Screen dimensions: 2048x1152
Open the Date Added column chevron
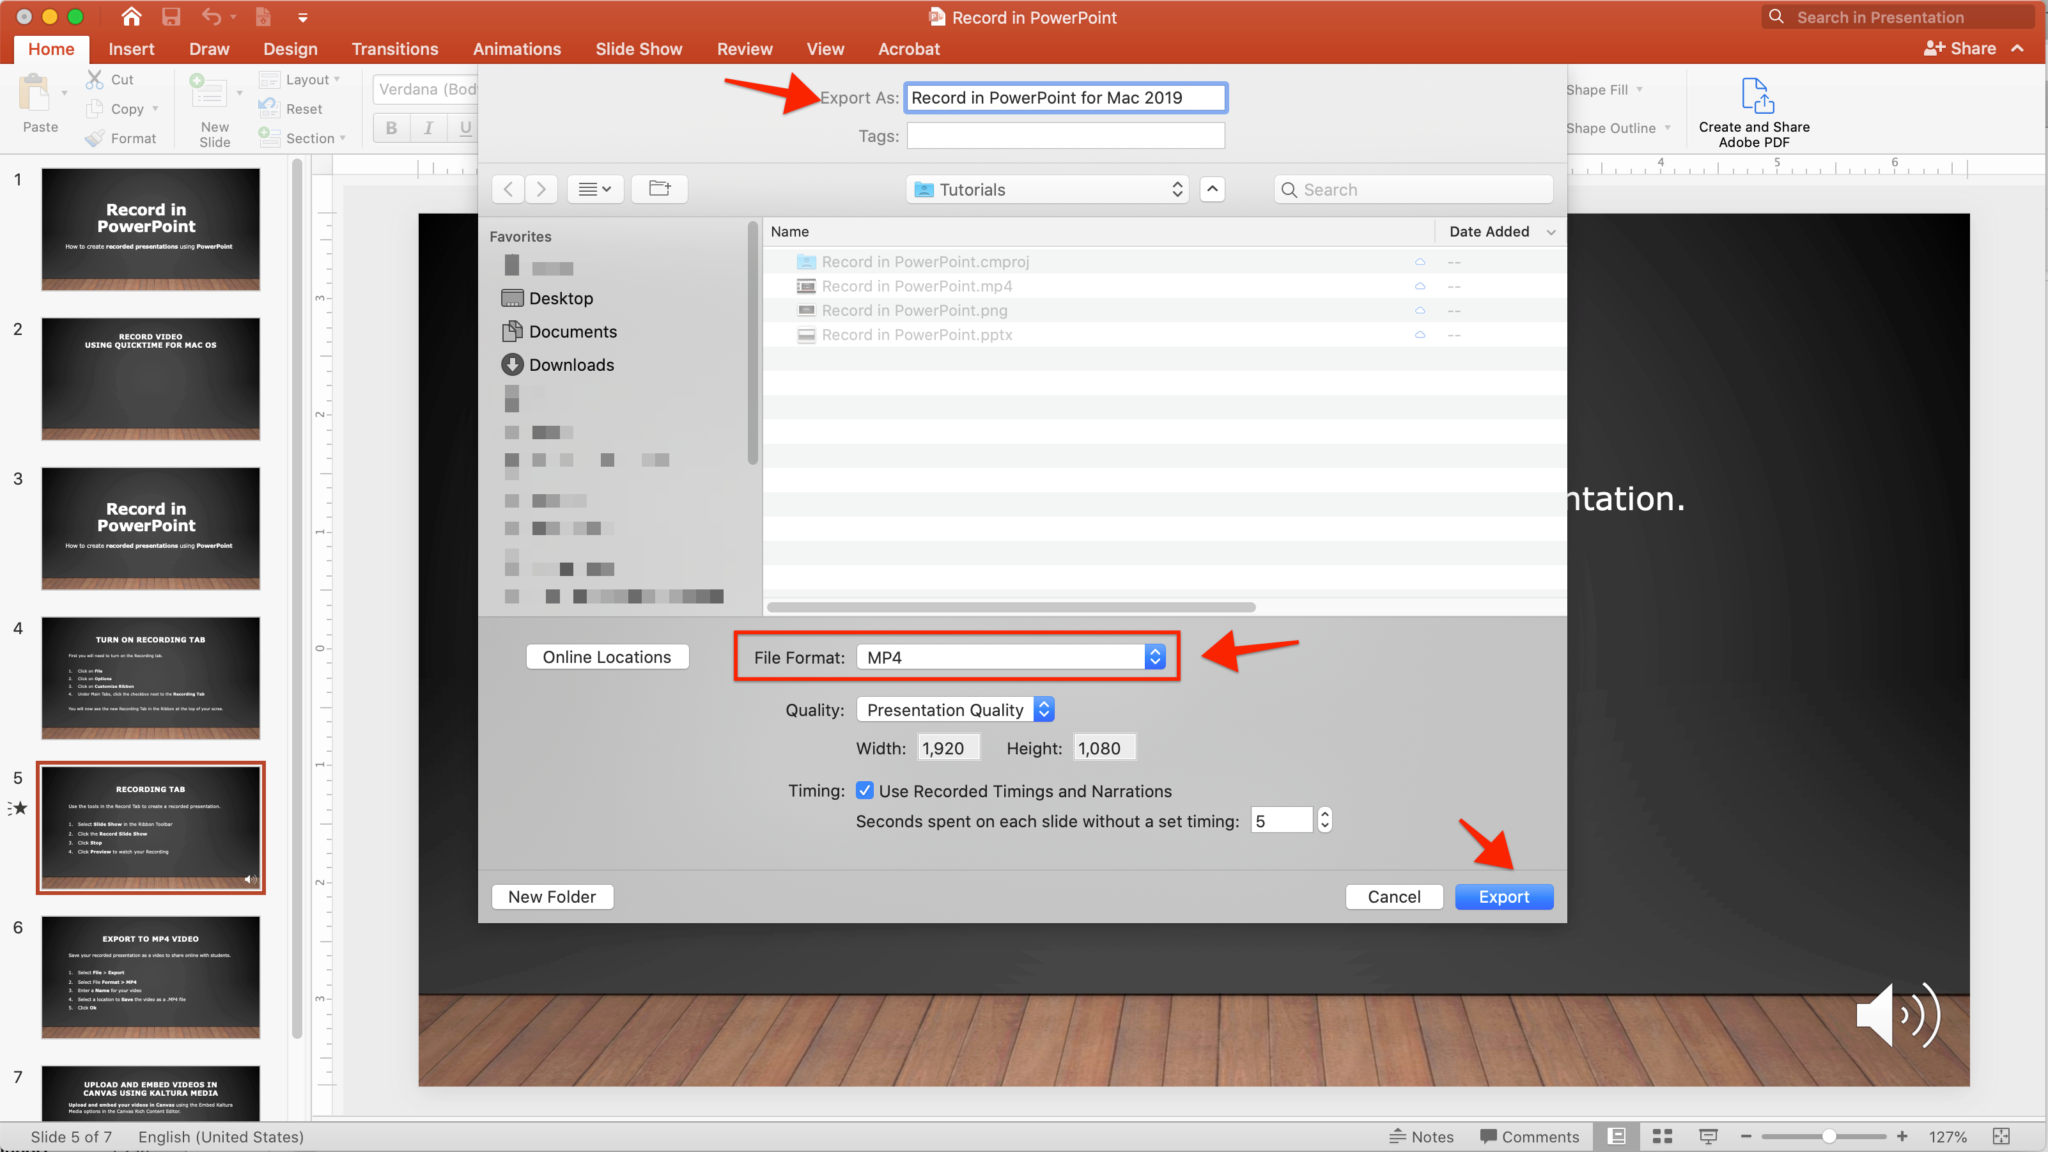(x=1551, y=232)
